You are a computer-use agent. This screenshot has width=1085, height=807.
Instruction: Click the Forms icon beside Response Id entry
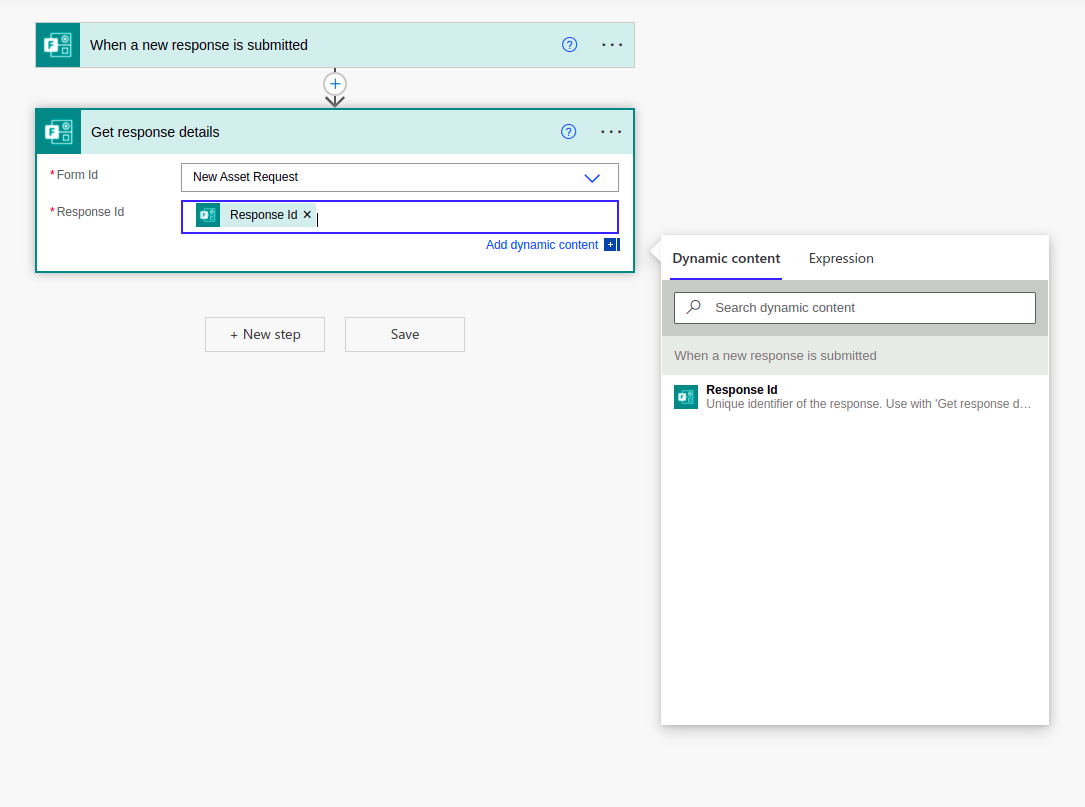coord(207,214)
